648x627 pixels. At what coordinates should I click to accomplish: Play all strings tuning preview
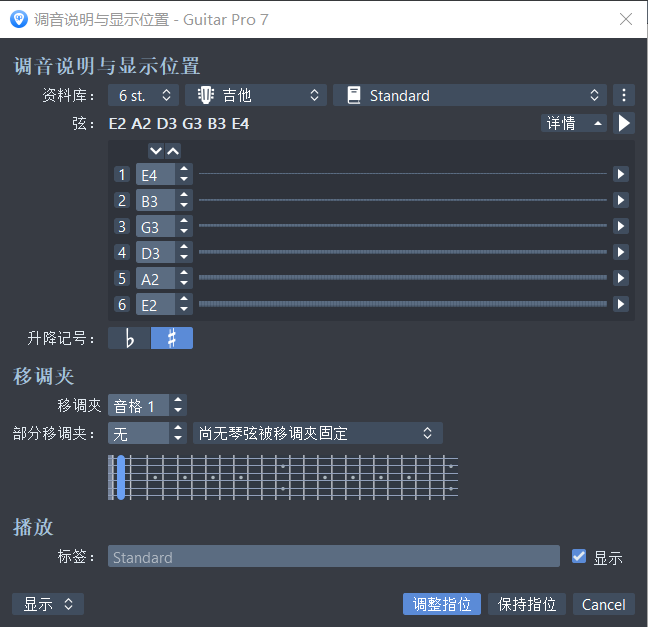coord(624,123)
